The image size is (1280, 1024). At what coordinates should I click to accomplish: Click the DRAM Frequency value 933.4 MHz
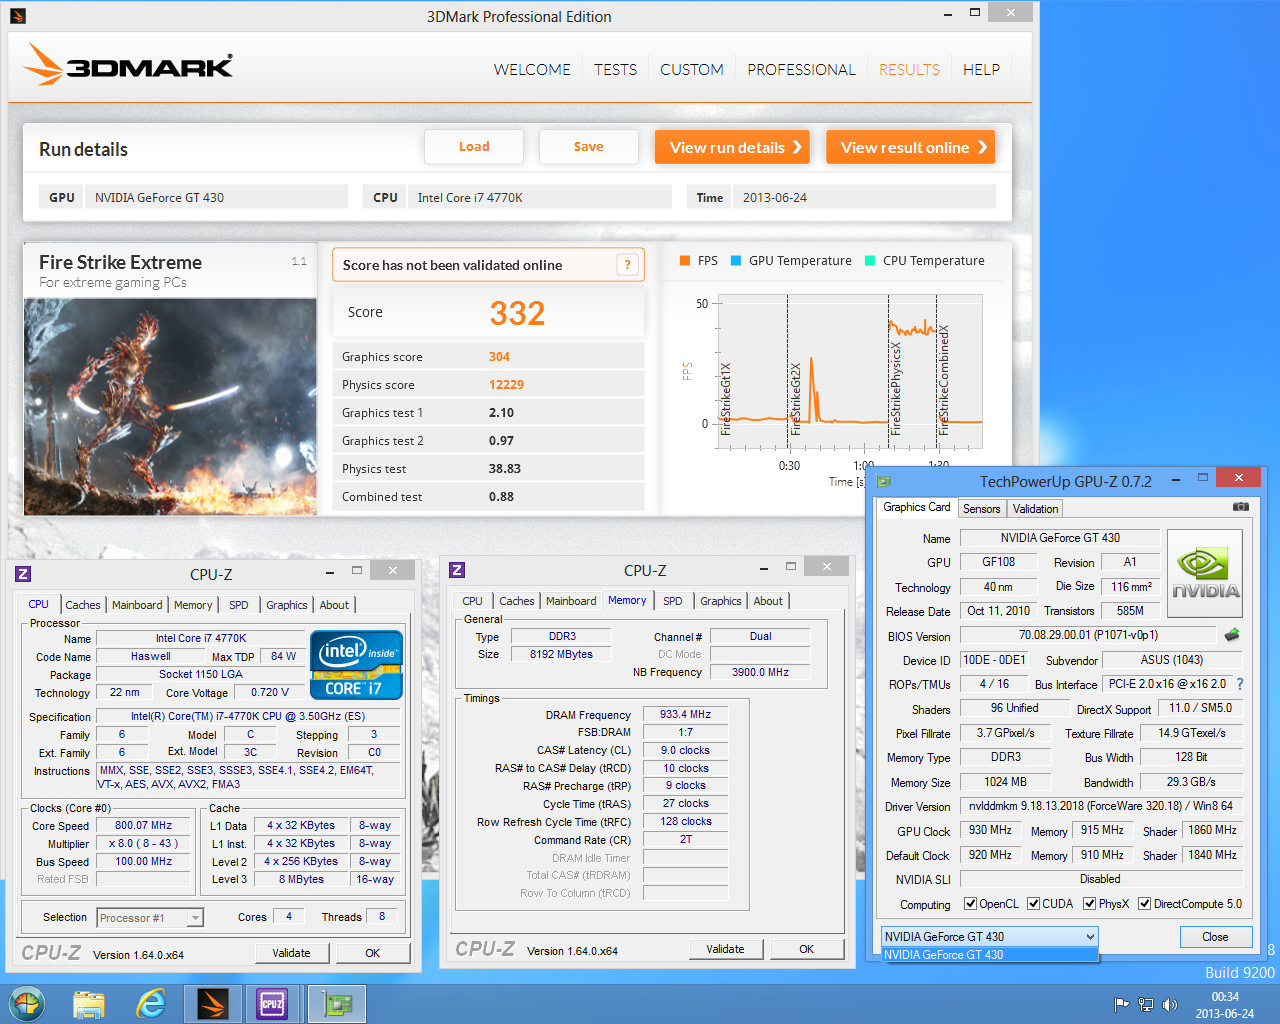click(685, 714)
